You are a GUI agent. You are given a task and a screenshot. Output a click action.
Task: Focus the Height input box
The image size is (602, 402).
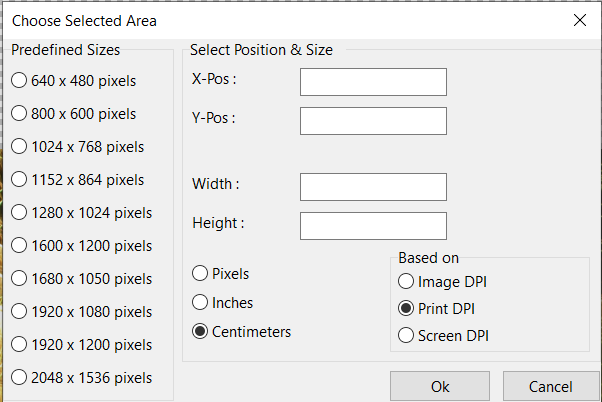373,225
